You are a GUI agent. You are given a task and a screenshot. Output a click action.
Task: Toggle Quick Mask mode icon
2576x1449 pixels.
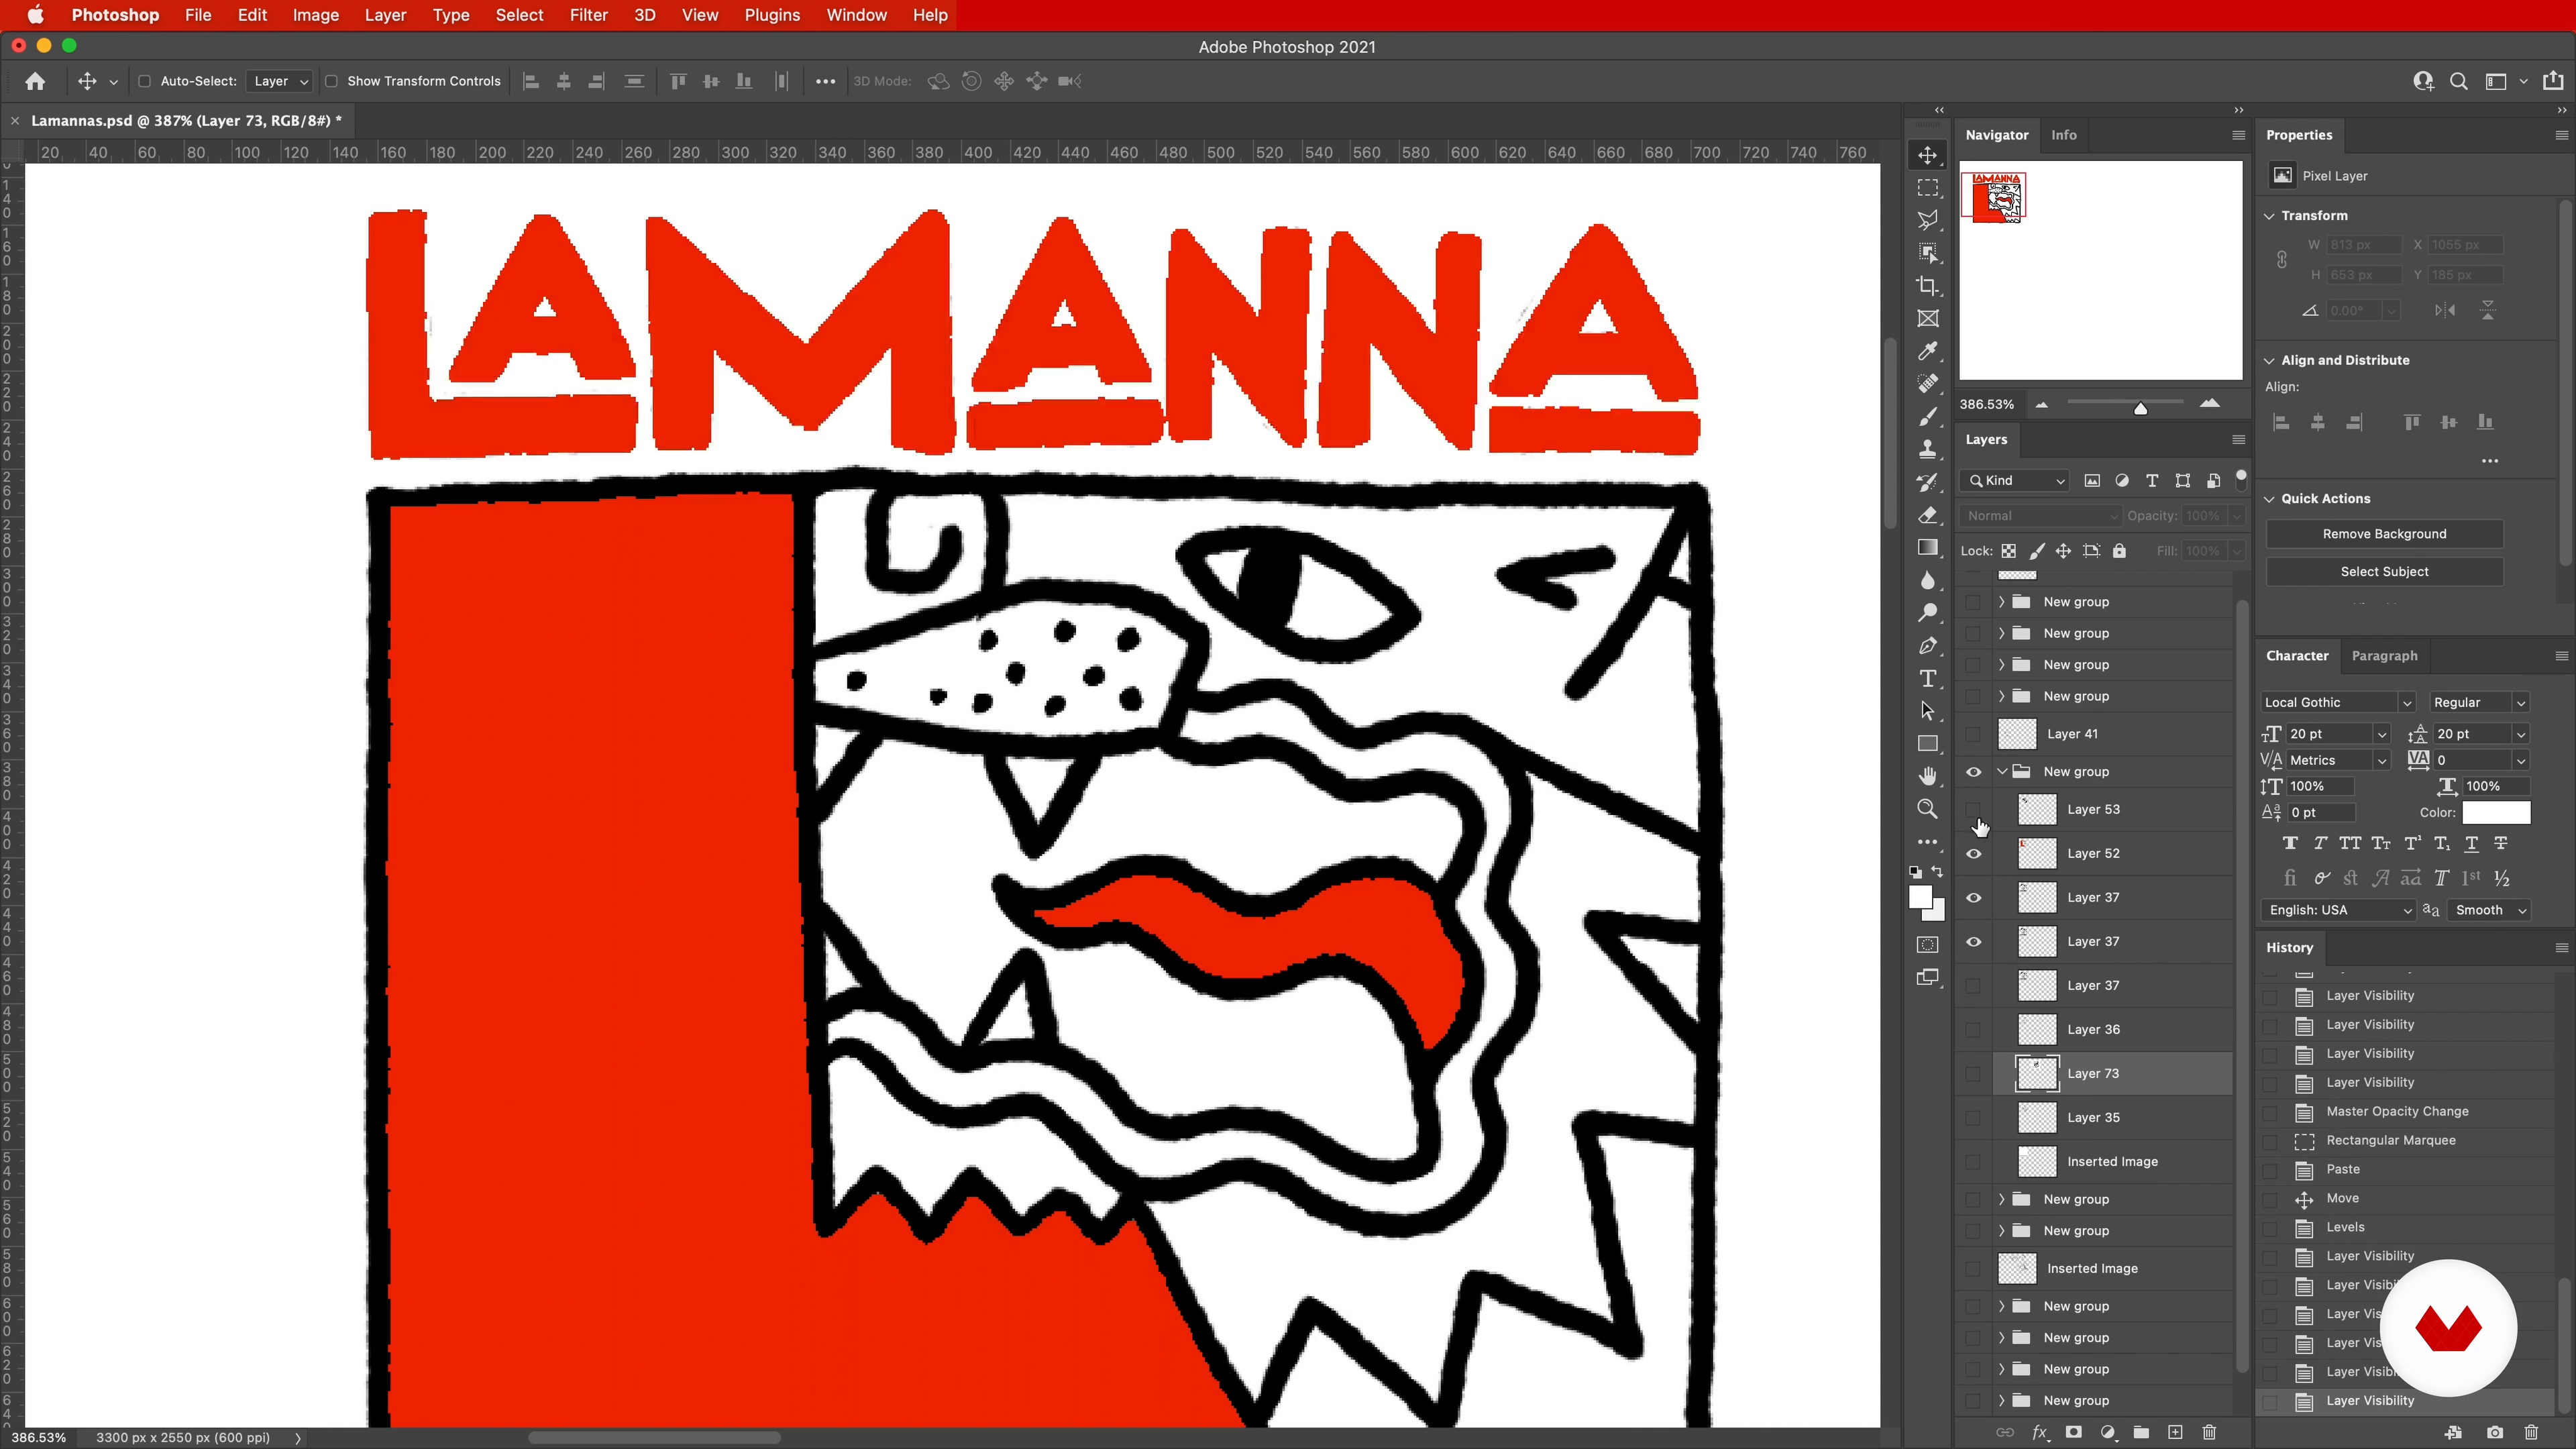point(1927,945)
